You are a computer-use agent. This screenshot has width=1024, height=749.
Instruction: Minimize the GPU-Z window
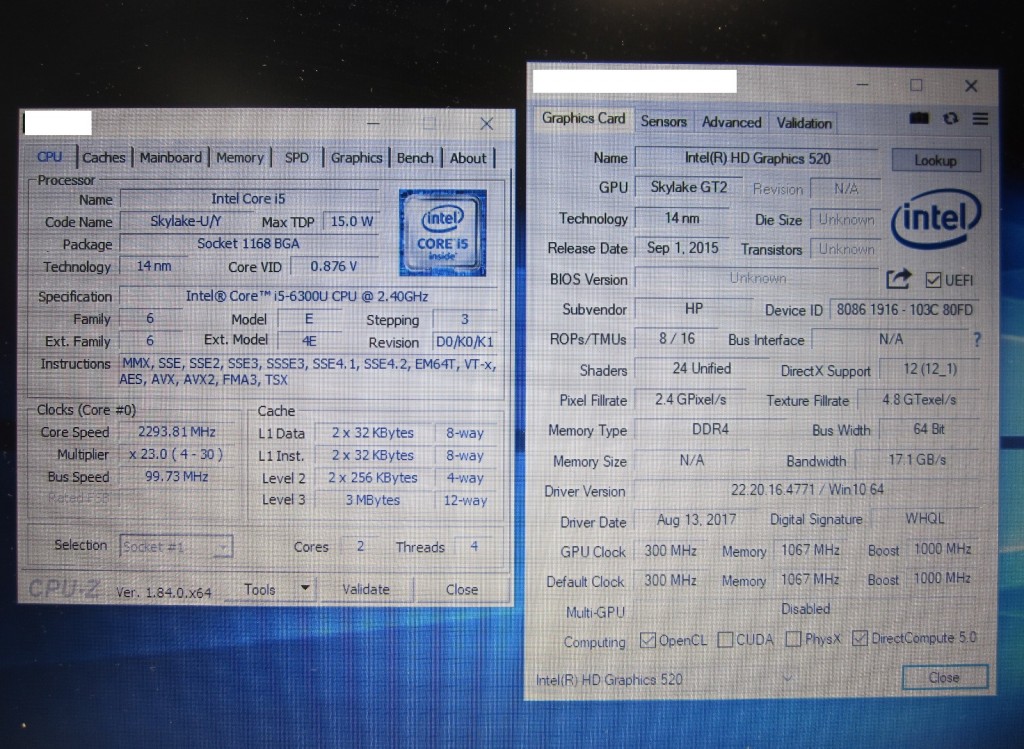[x=862, y=85]
